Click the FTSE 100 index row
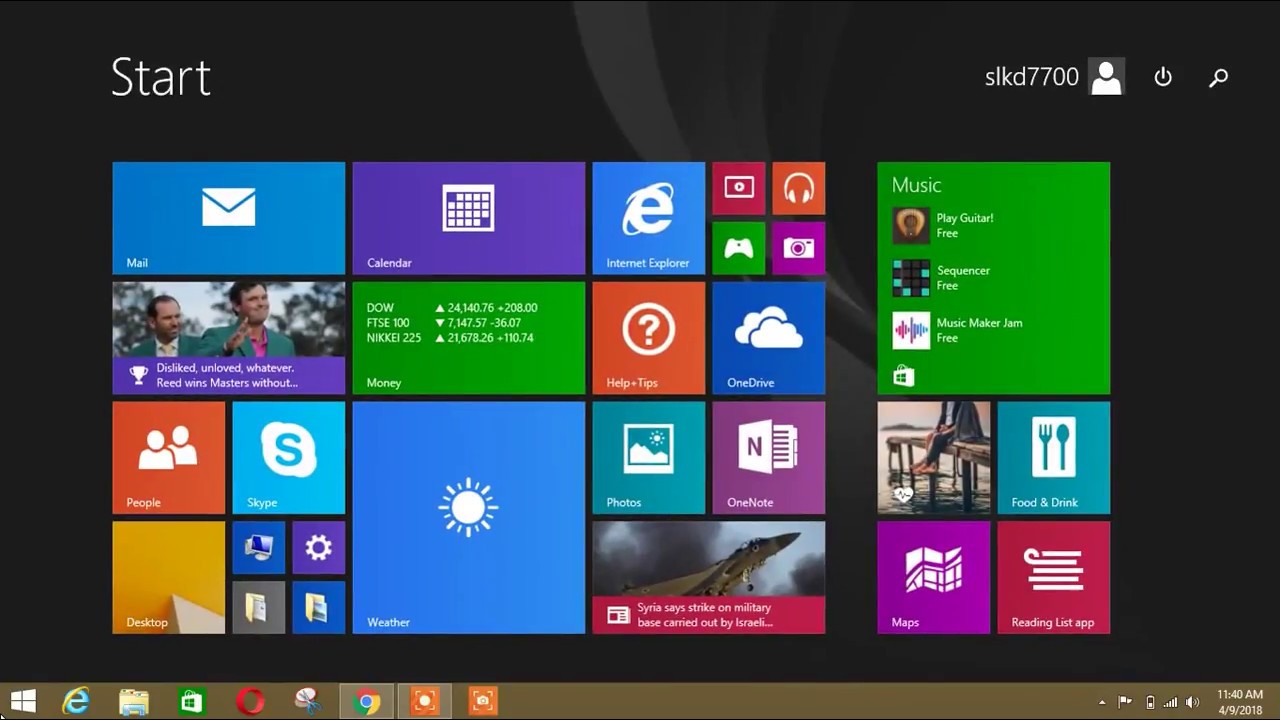Image resolution: width=1280 pixels, height=720 pixels. click(444, 323)
